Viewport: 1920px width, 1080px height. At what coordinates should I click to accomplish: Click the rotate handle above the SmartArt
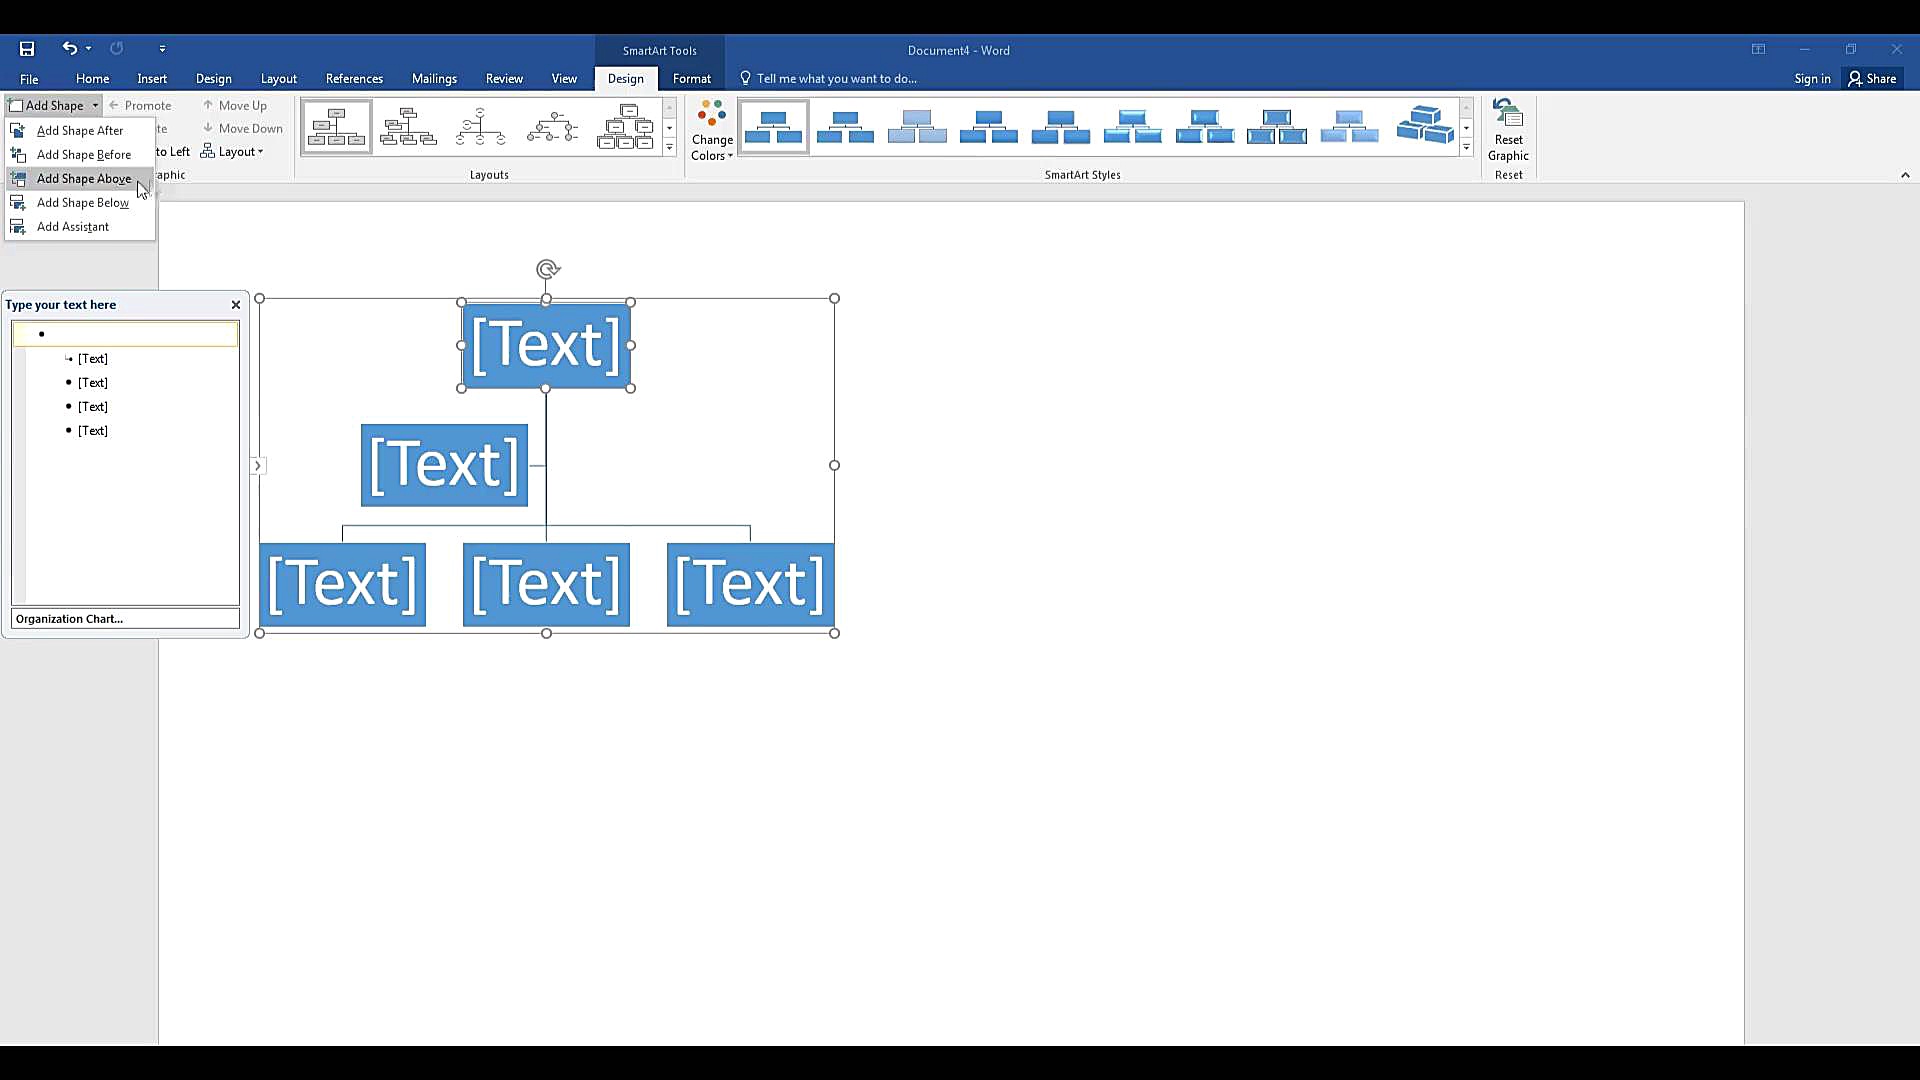tap(547, 269)
